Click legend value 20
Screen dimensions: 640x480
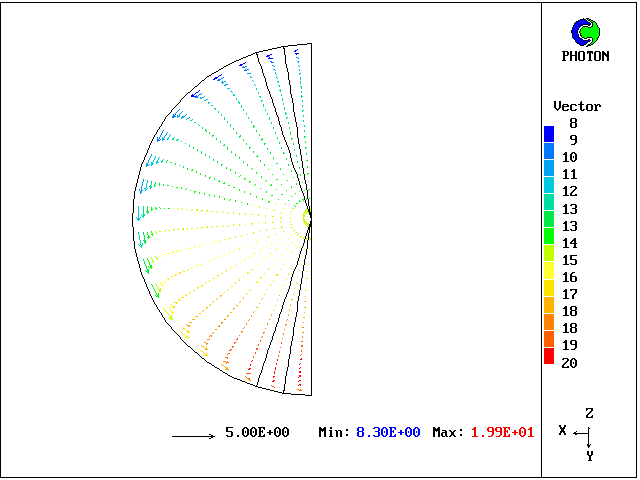pyautogui.click(x=569, y=363)
